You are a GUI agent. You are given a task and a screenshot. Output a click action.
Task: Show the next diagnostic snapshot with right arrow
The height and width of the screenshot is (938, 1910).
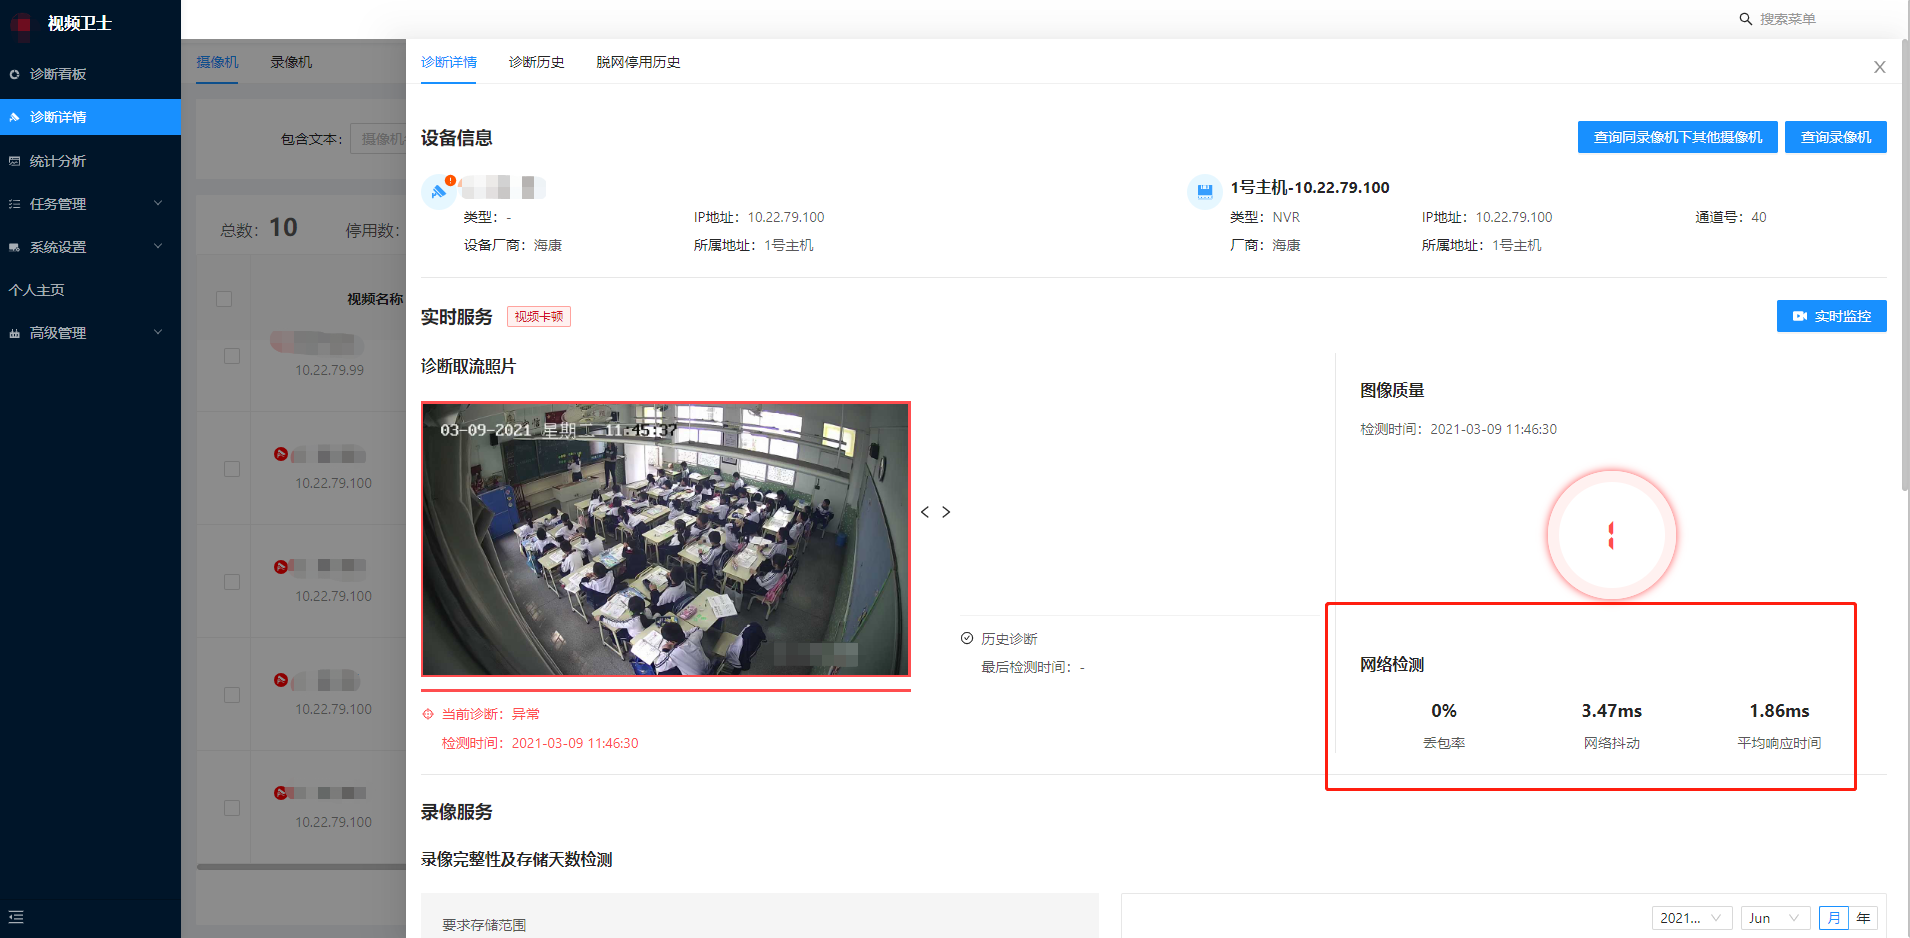click(x=946, y=512)
